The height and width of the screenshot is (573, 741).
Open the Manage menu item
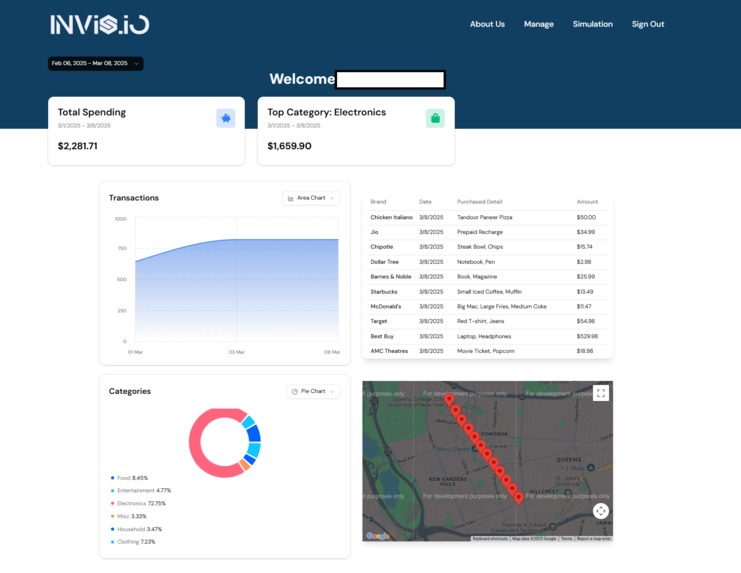pyautogui.click(x=539, y=24)
